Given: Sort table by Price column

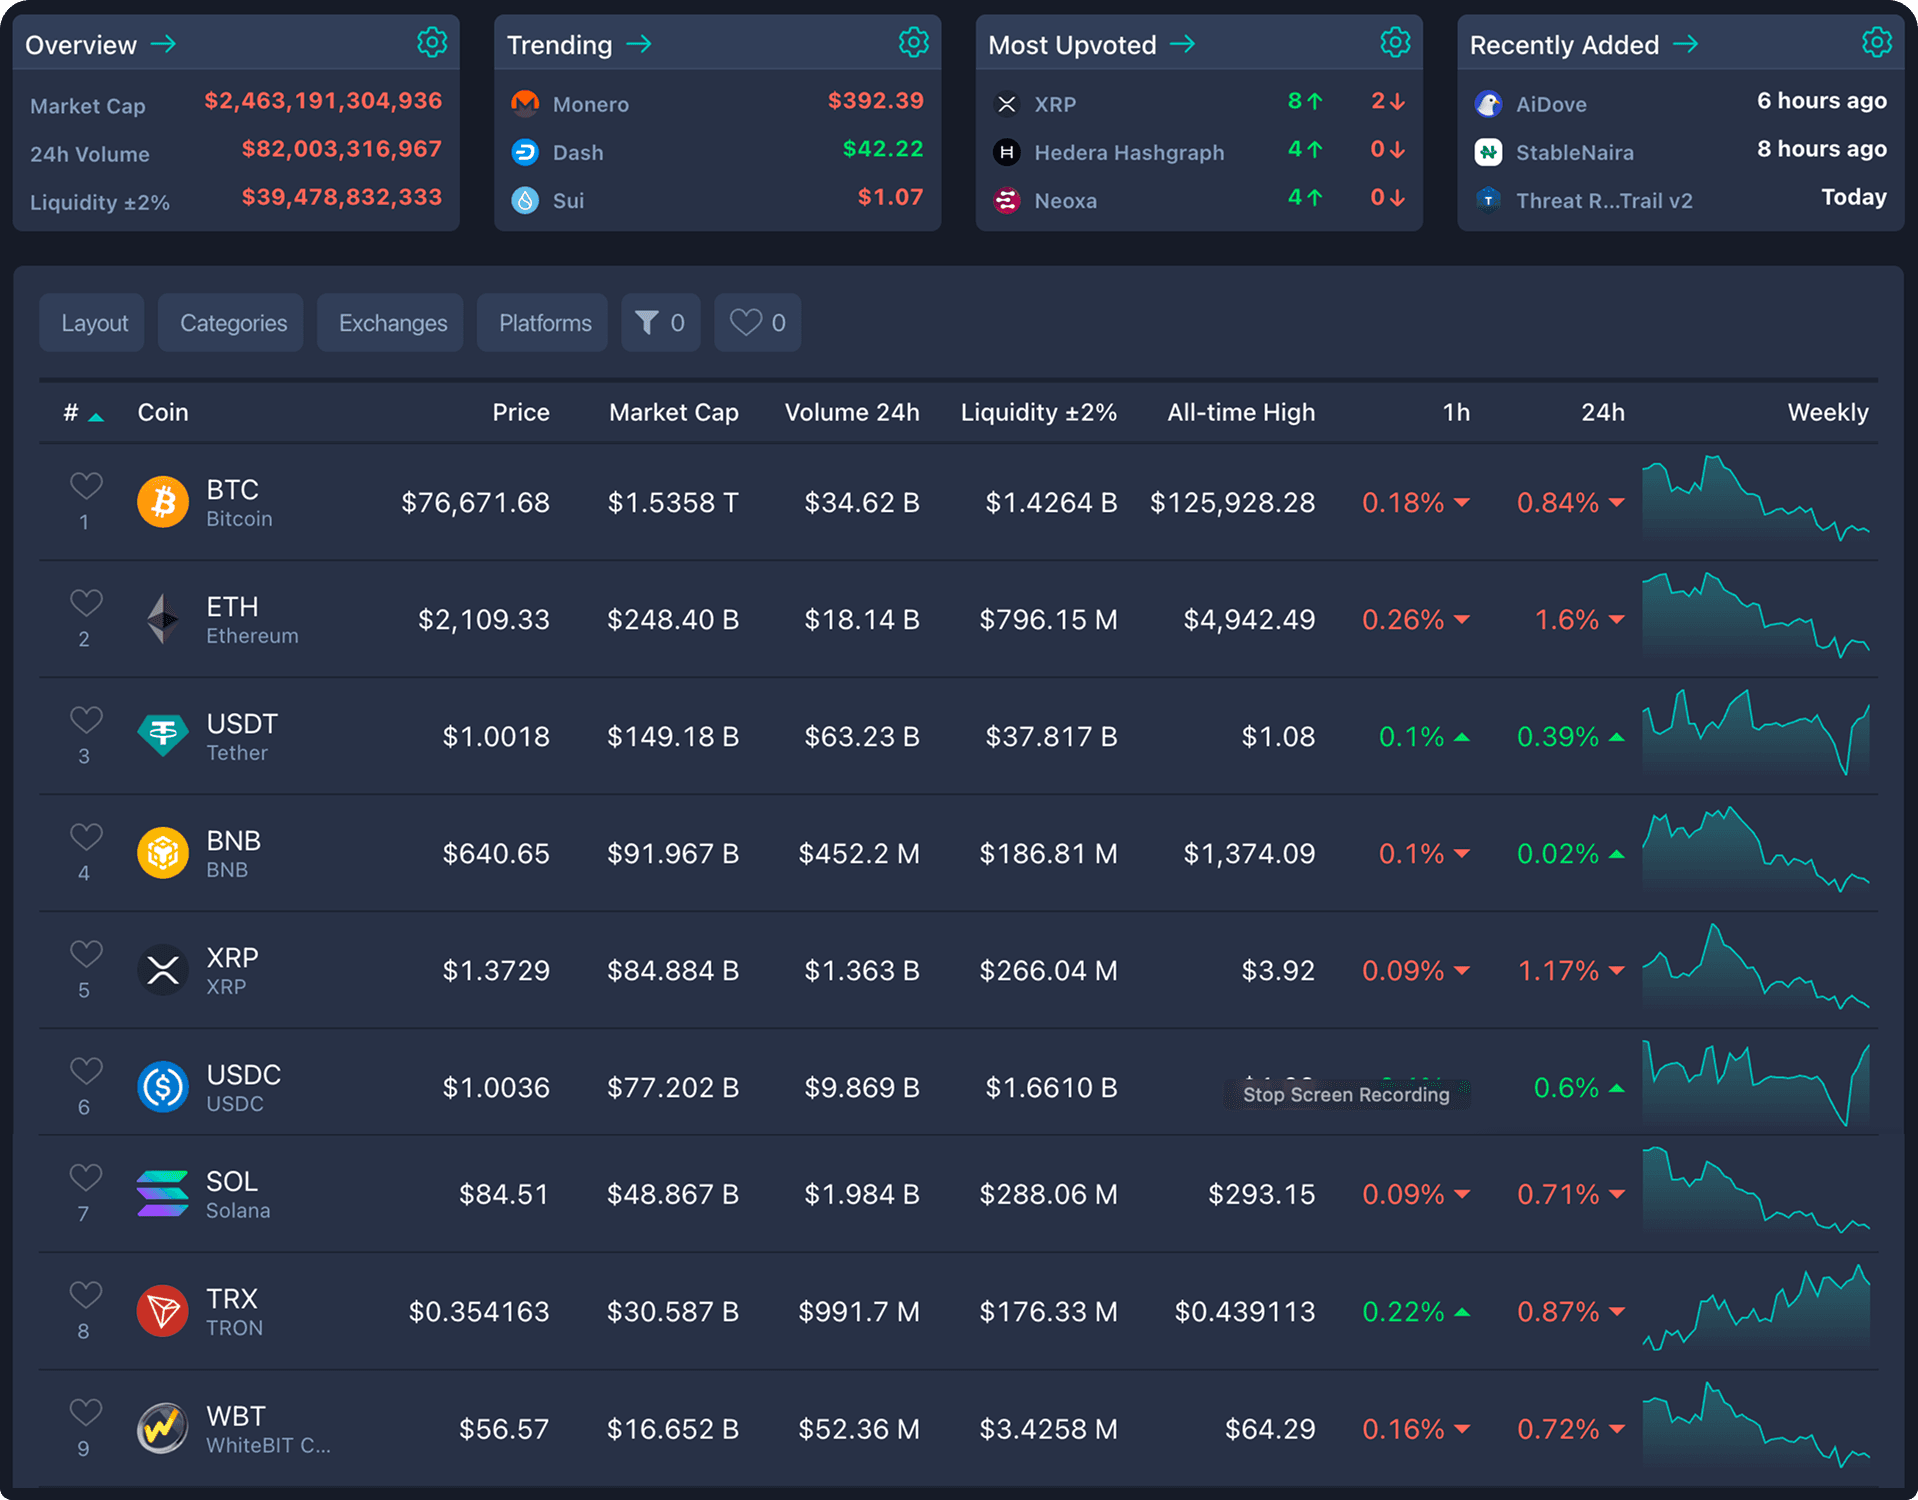Looking at the screenshot, I should [520, 412].
